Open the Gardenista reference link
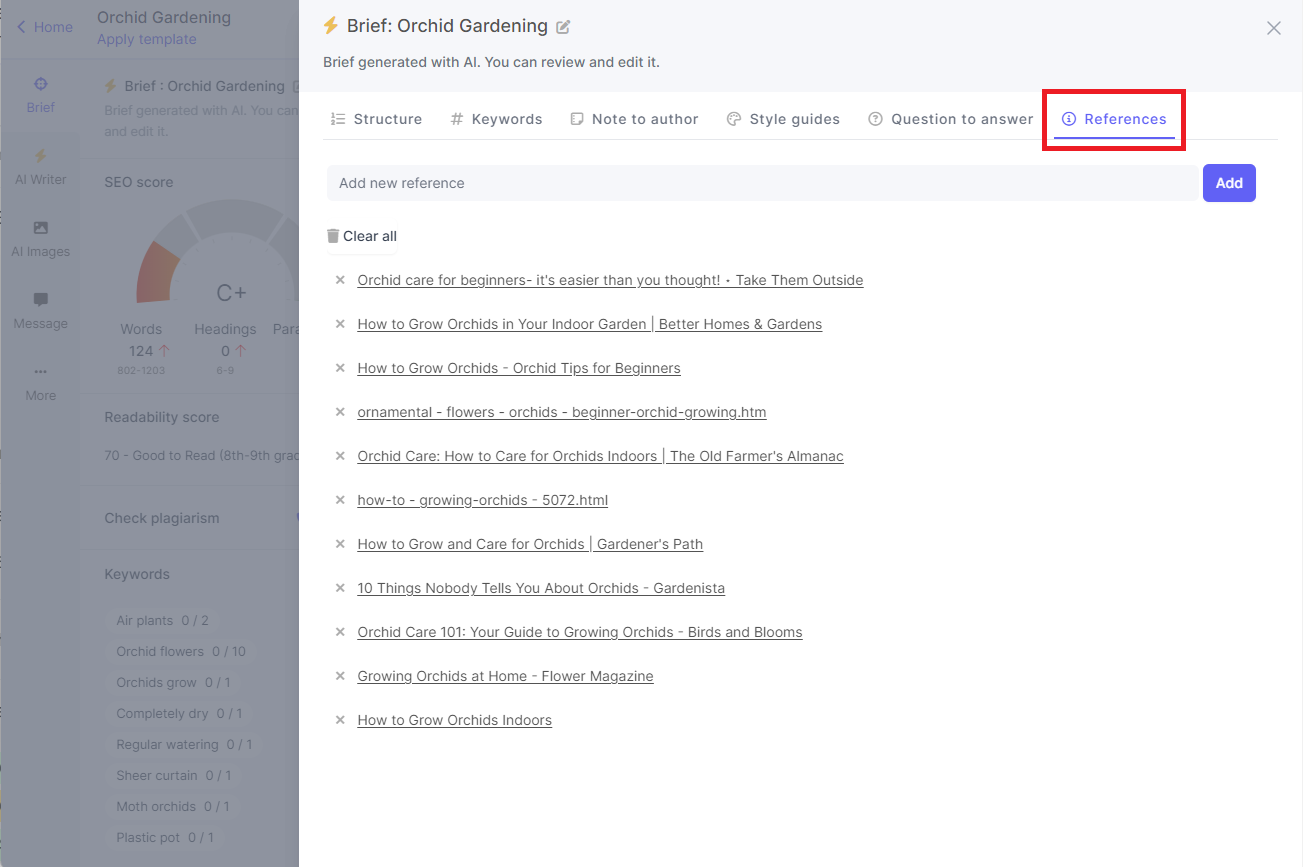 [x=541, y=588]
